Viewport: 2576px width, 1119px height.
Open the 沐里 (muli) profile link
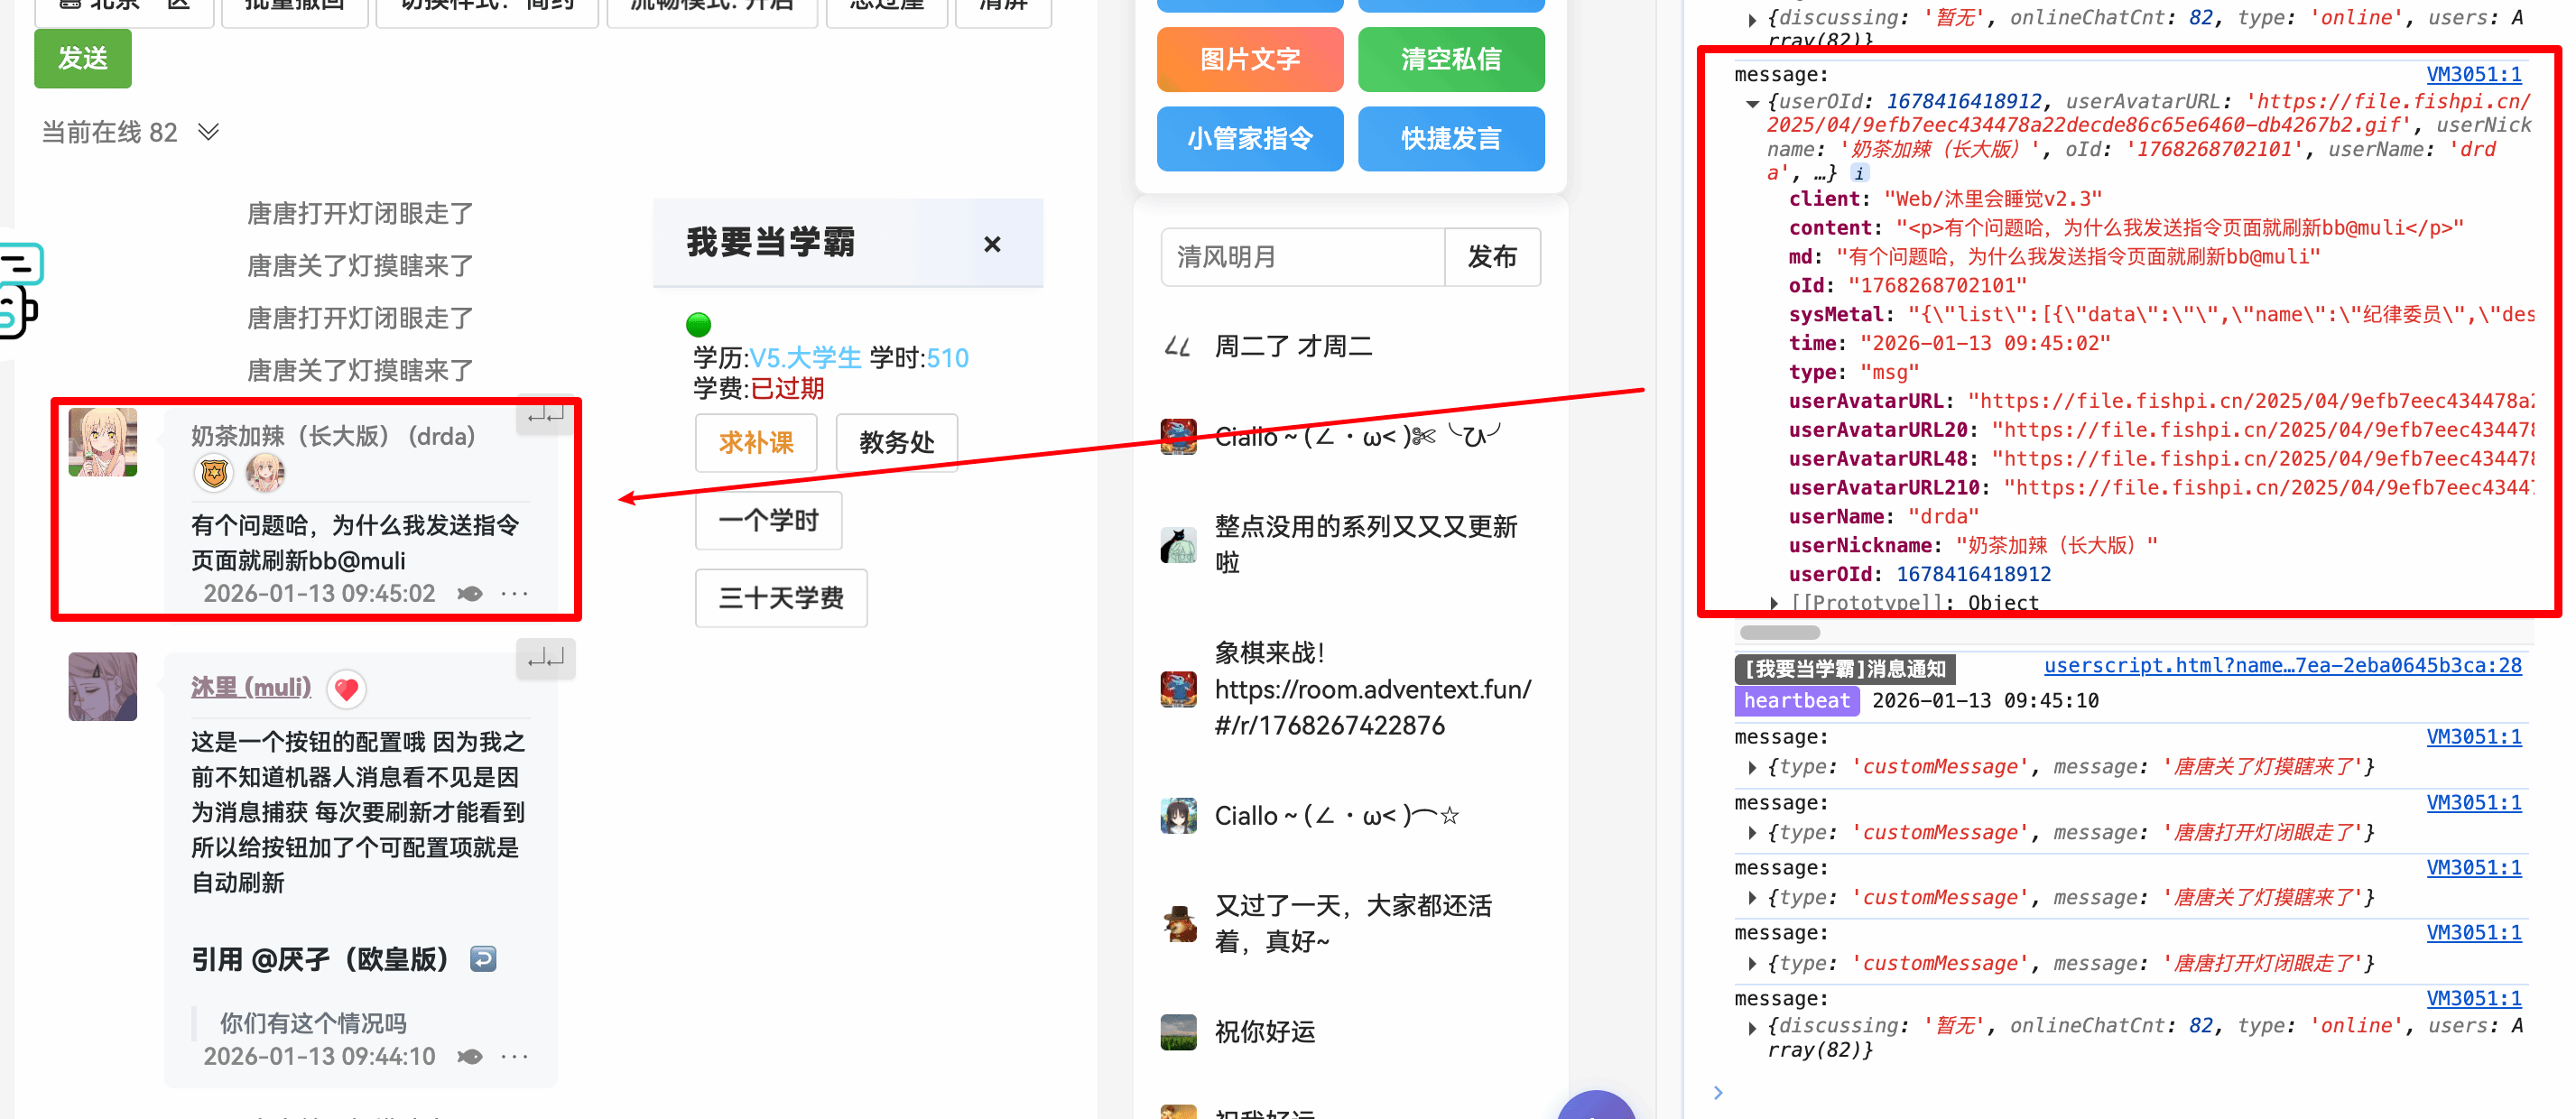click(251, 687)
